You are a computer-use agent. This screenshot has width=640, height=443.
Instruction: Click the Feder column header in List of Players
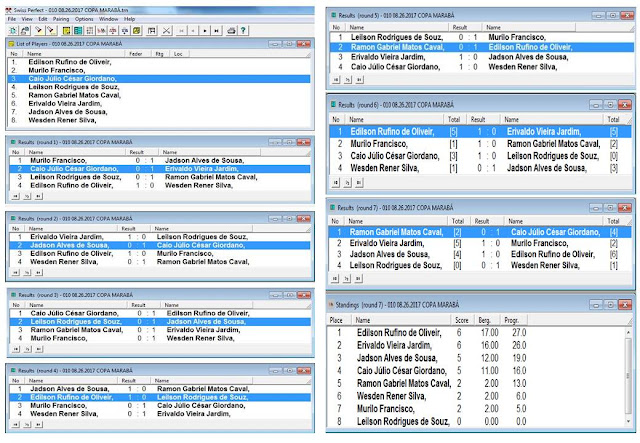pos(138,53)
